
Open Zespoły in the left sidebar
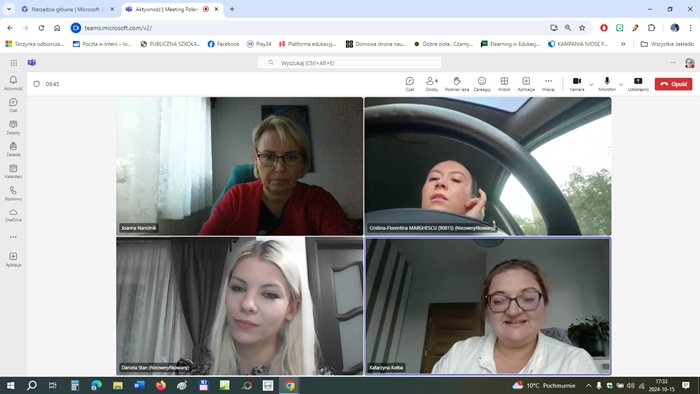point(13,128)
